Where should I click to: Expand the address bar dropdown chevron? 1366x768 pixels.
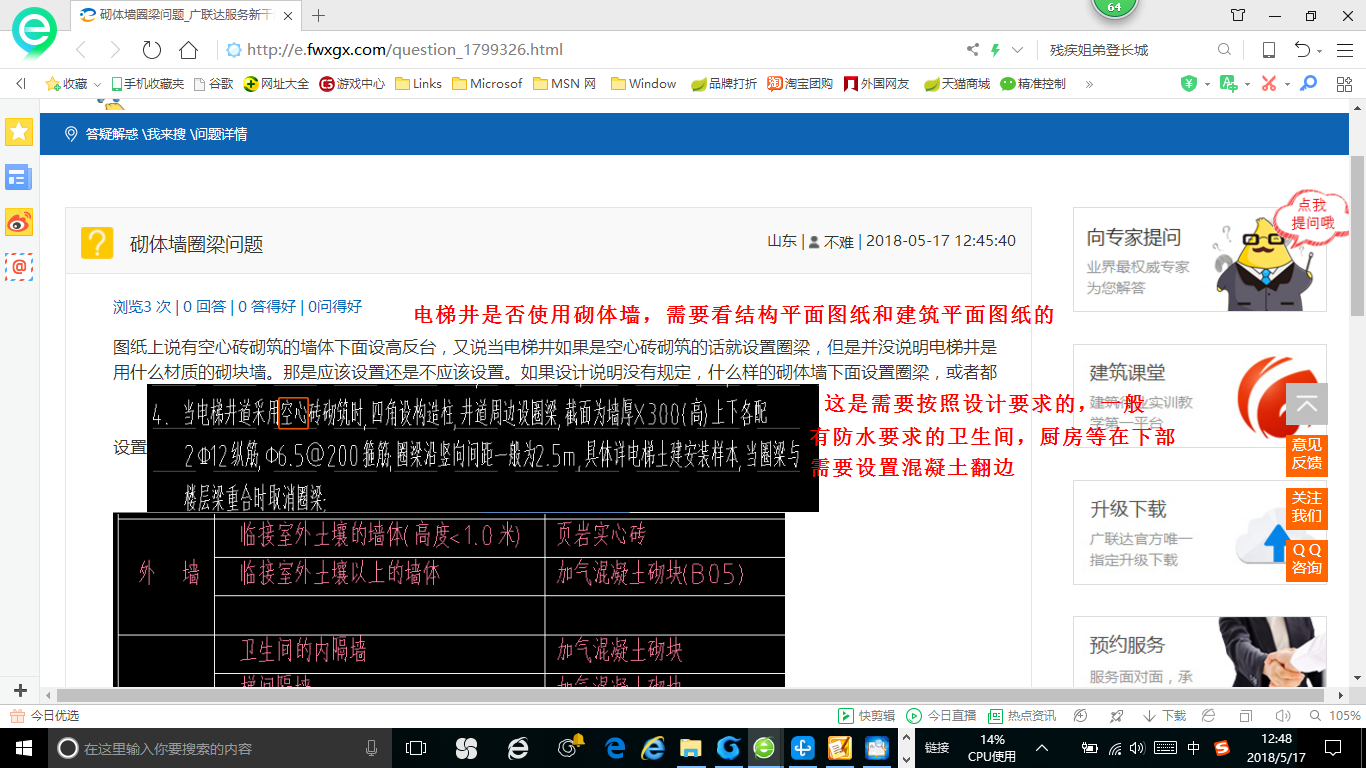1018,50
